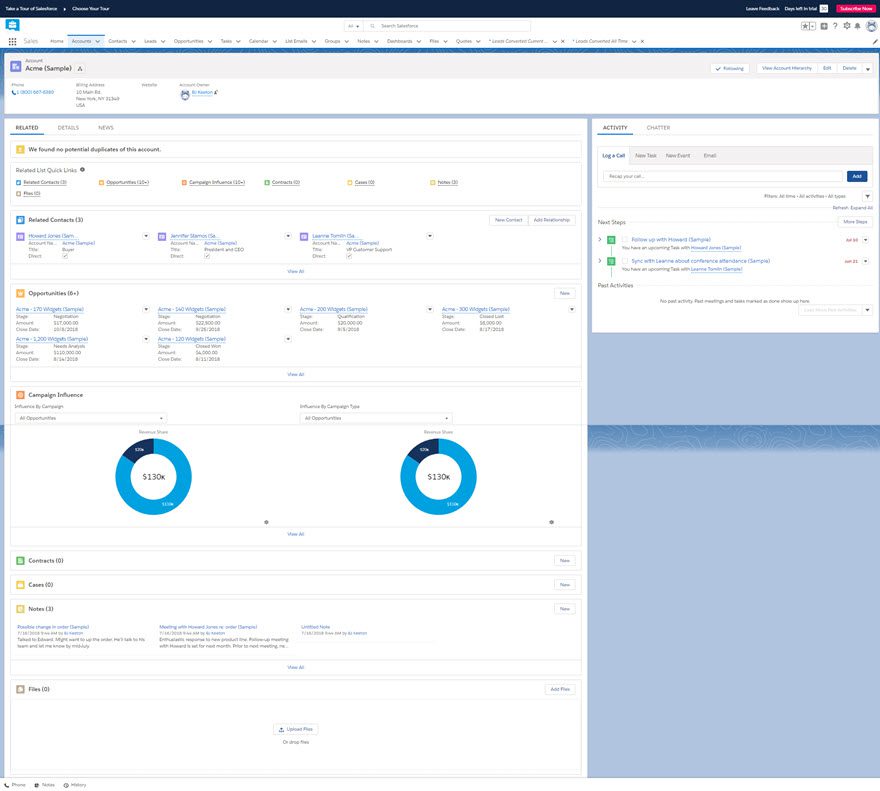Expand the Follow up with Howard step
The height and width of the screenshot is (791, 880).
pos(600,240)
